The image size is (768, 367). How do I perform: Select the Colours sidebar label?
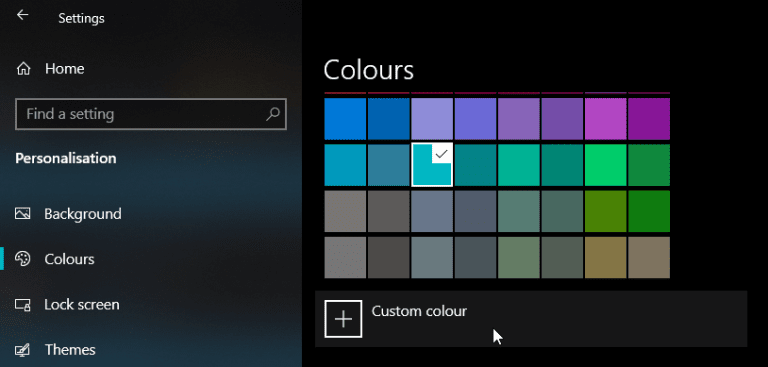[70, 259]
